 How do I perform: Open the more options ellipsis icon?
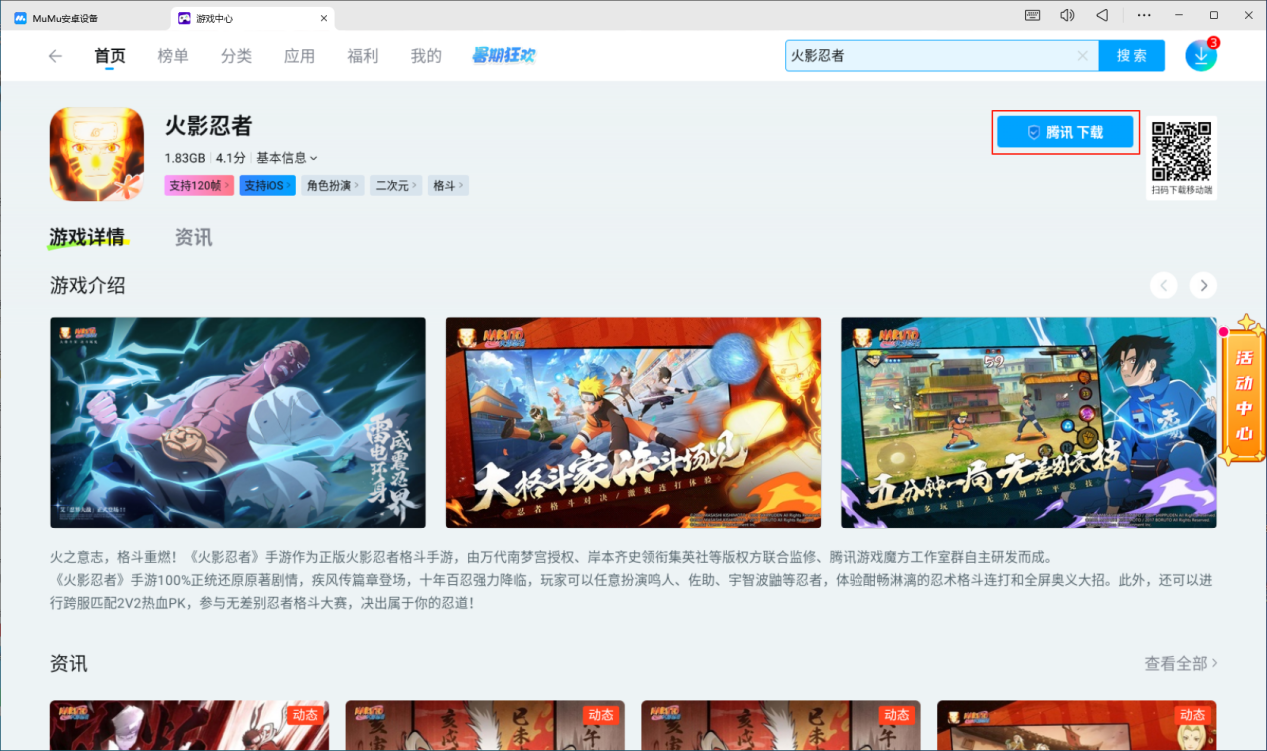(x=1144, y=14)
